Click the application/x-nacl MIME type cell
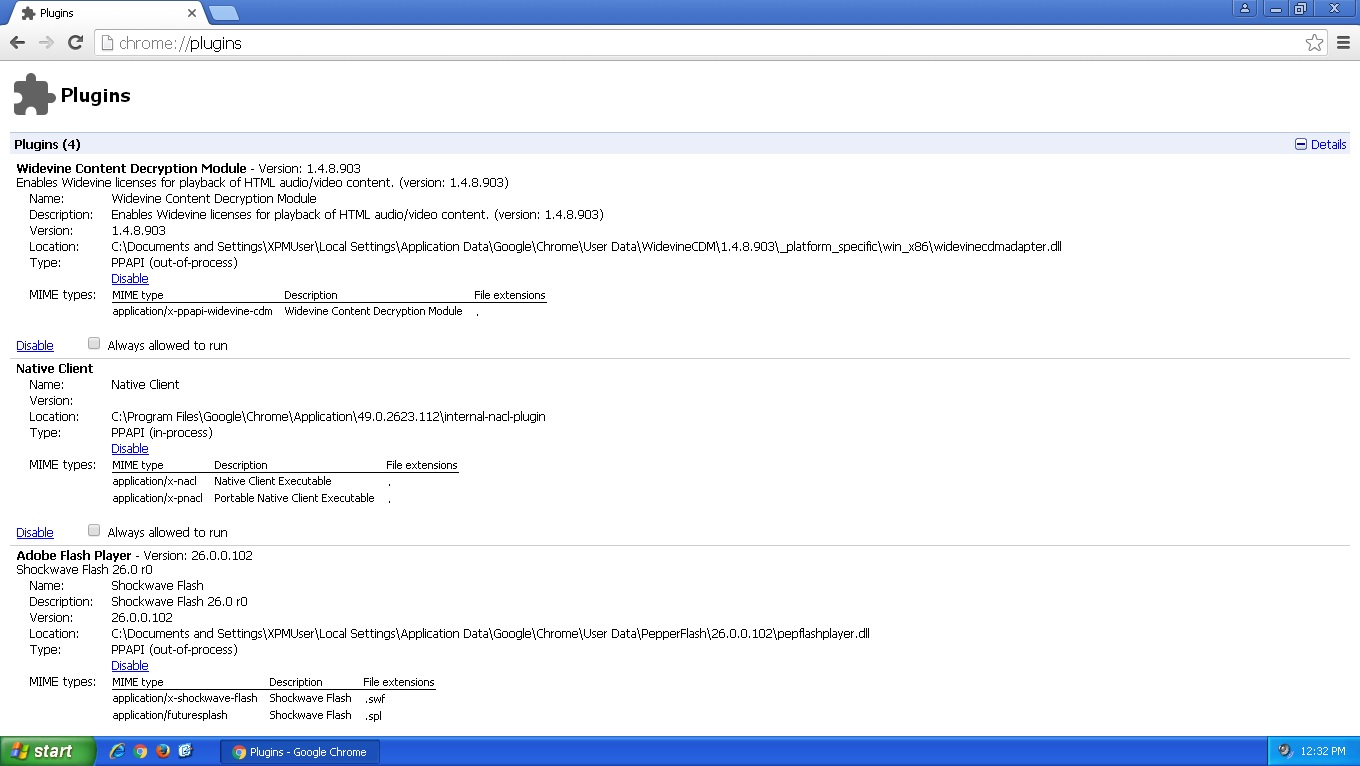Screen dimensions: 1360x766 click(x=155, y=482)
